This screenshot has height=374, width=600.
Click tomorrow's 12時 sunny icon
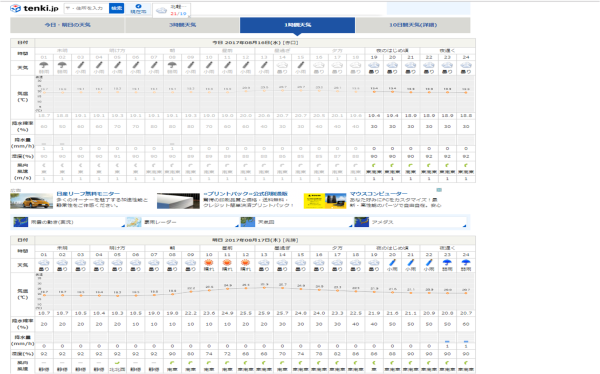(246, 263)
